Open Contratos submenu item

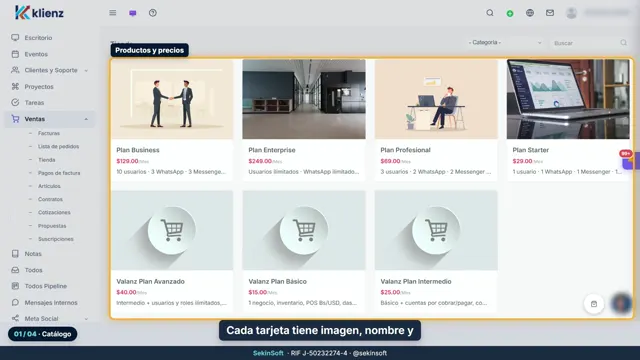click(50, 199)
